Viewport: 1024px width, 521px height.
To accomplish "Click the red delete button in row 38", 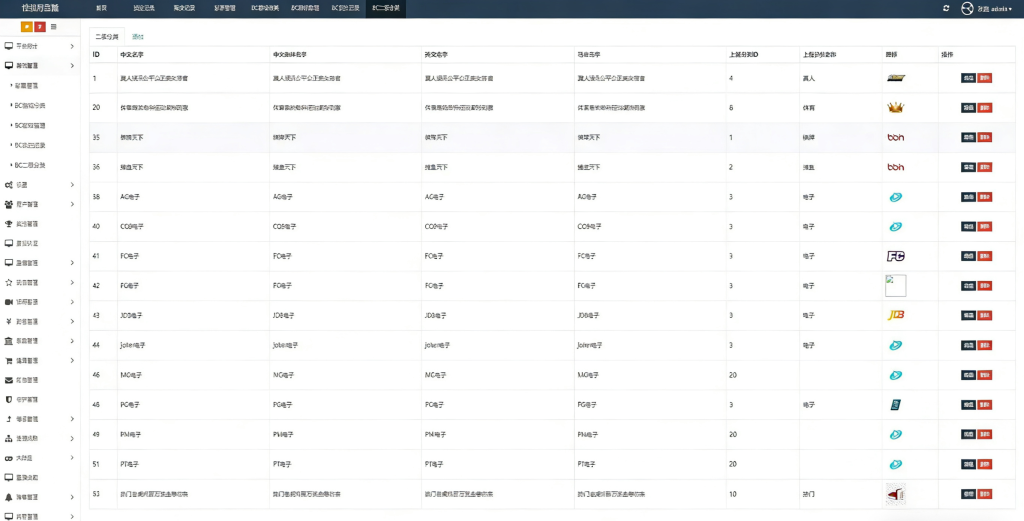I will click(x=984, y=197).
